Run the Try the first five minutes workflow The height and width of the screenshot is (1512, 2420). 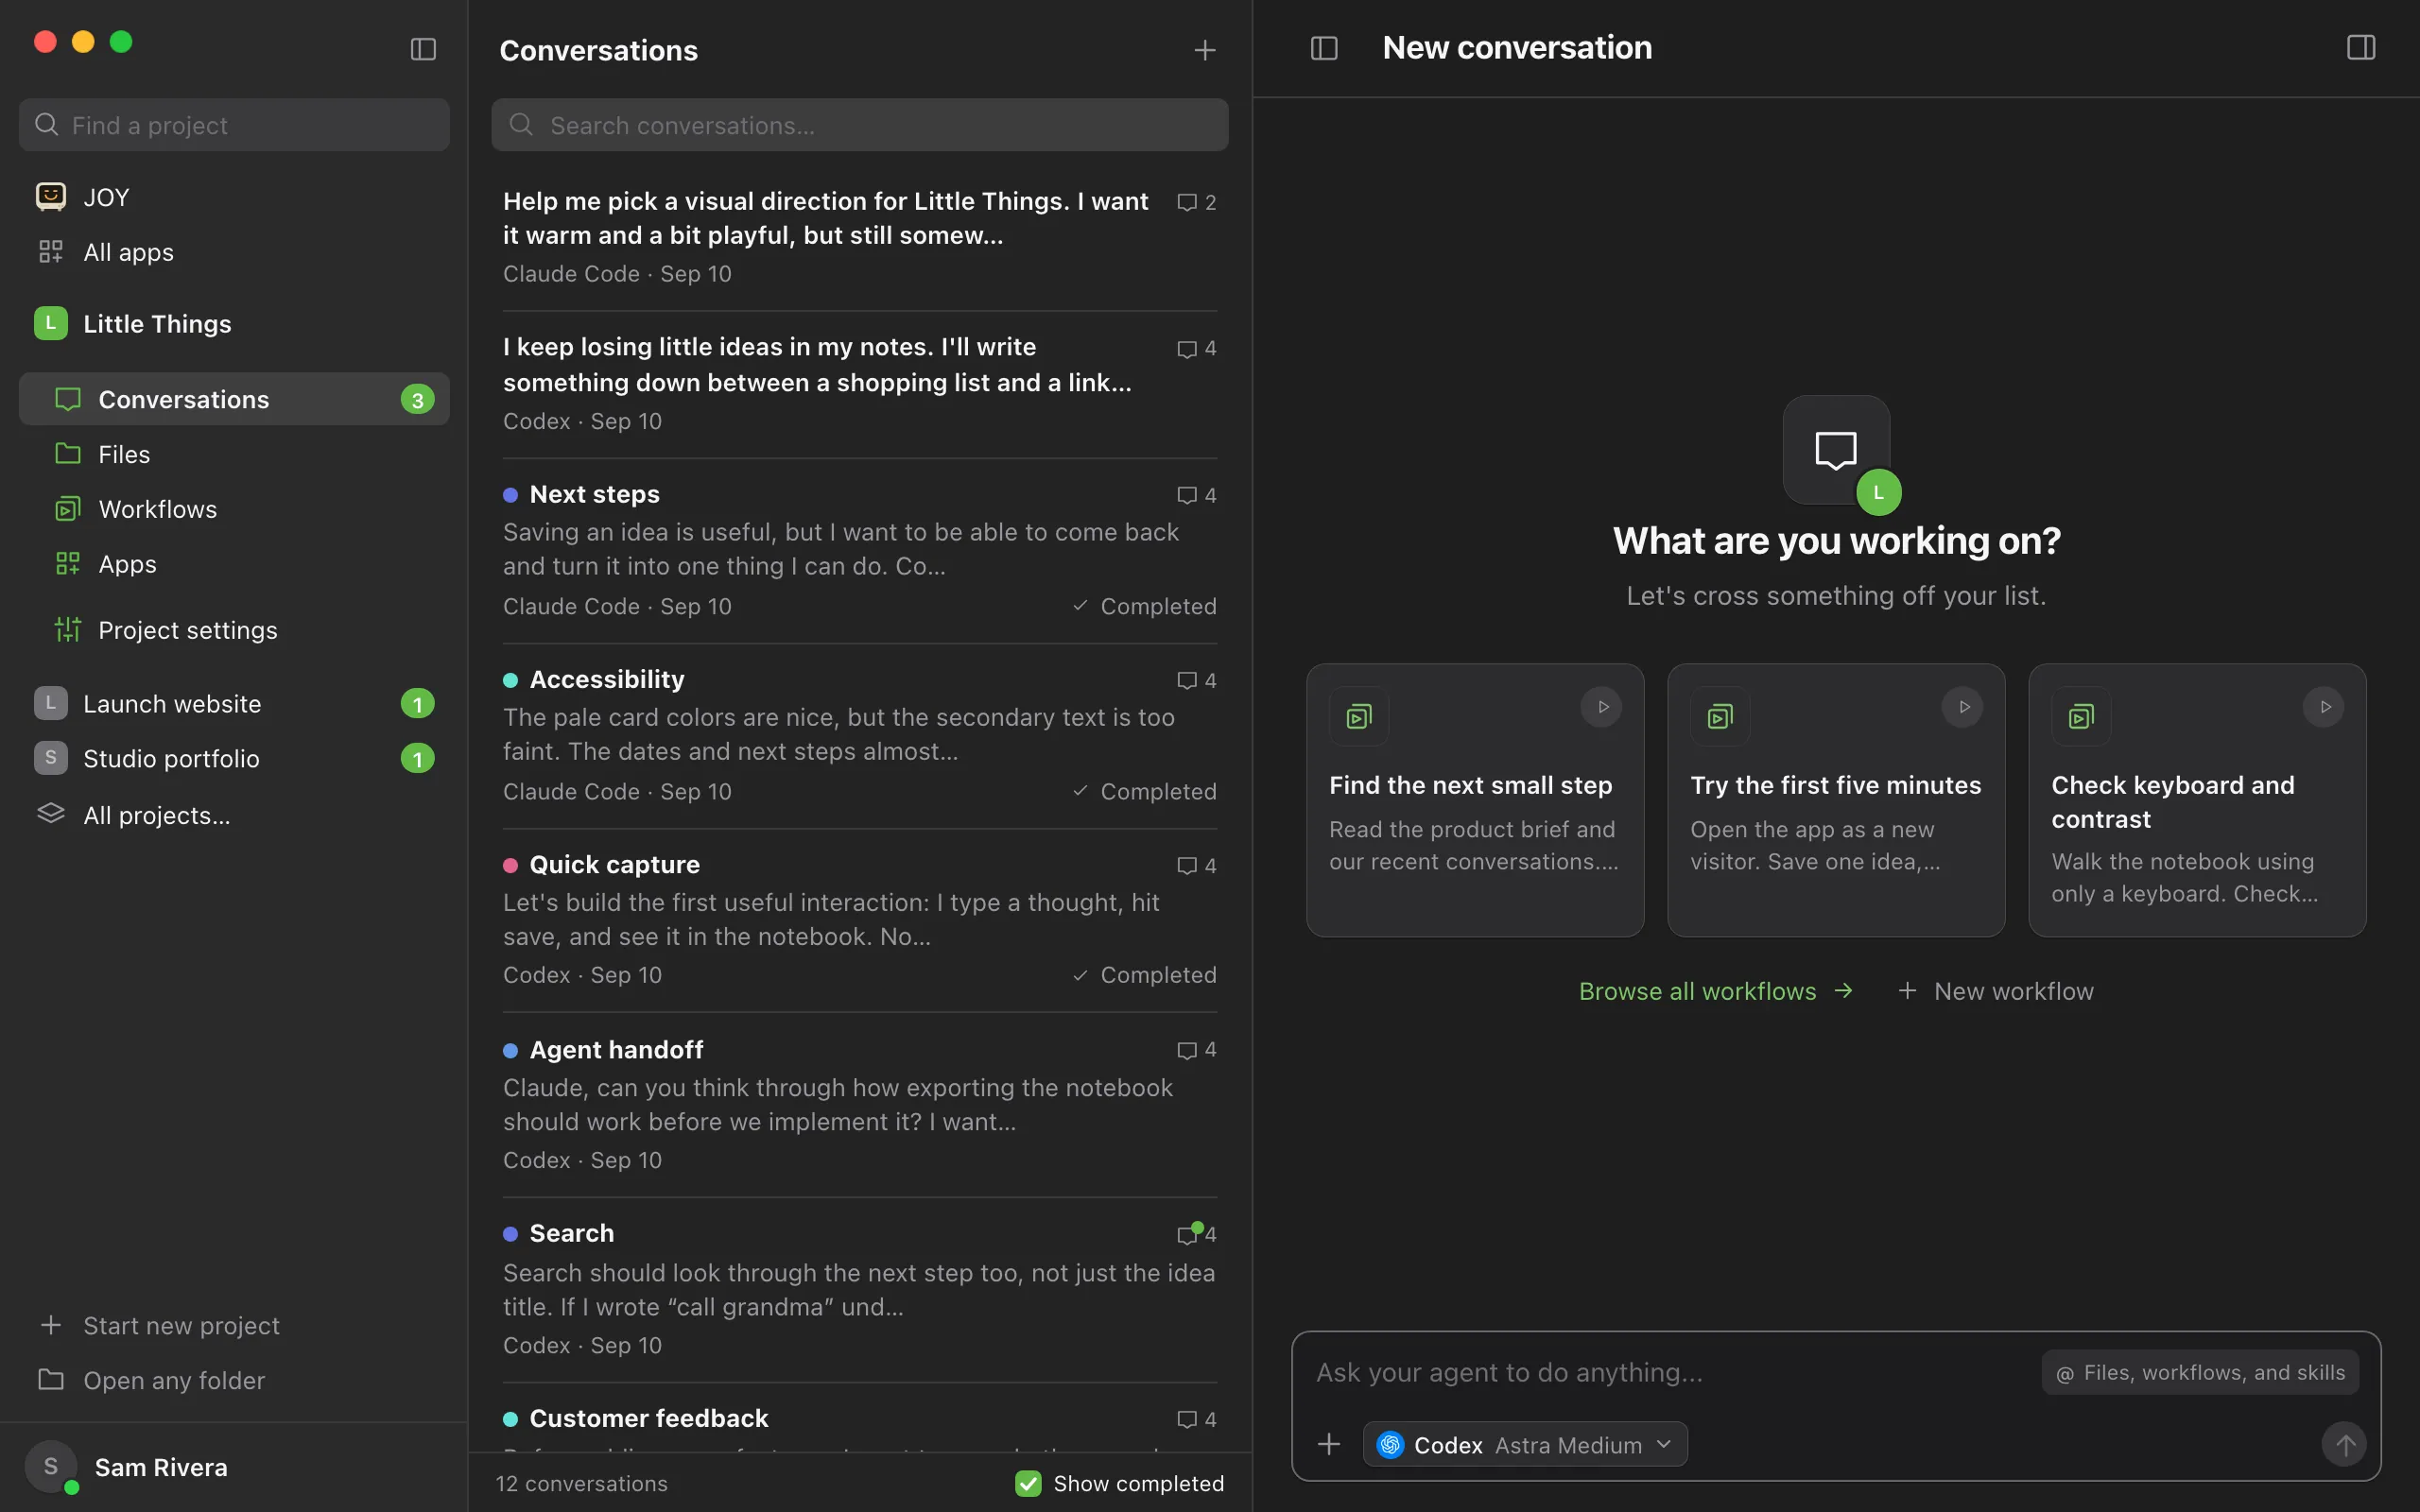pos(1963,707)
